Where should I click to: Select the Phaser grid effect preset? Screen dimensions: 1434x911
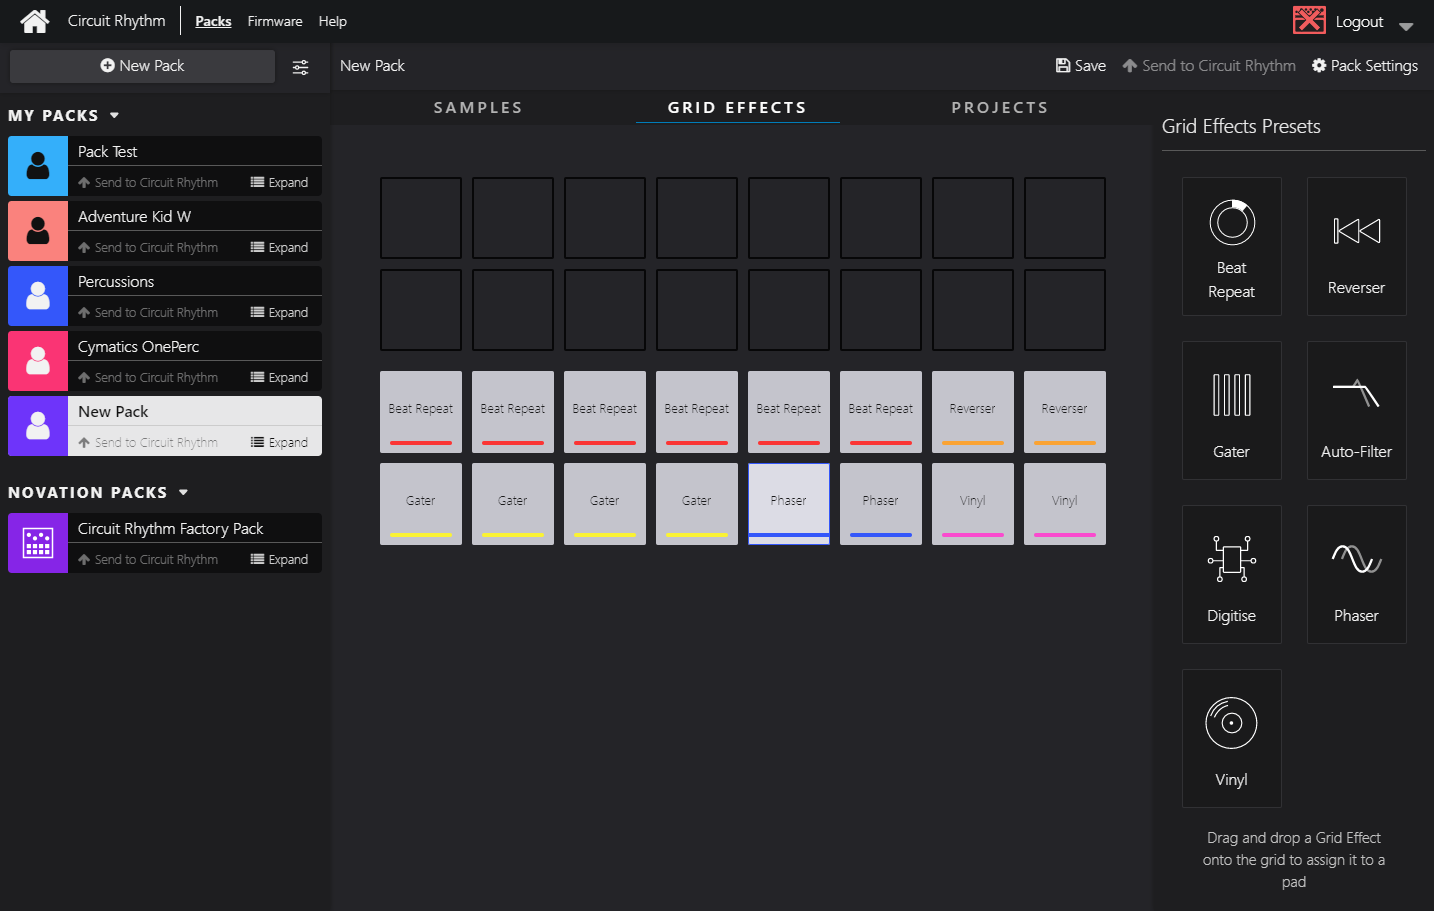1356,574
